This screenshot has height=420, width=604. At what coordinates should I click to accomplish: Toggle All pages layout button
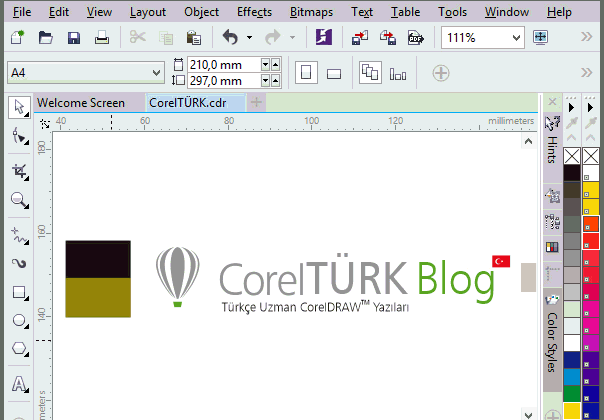[x=370, y=72]
